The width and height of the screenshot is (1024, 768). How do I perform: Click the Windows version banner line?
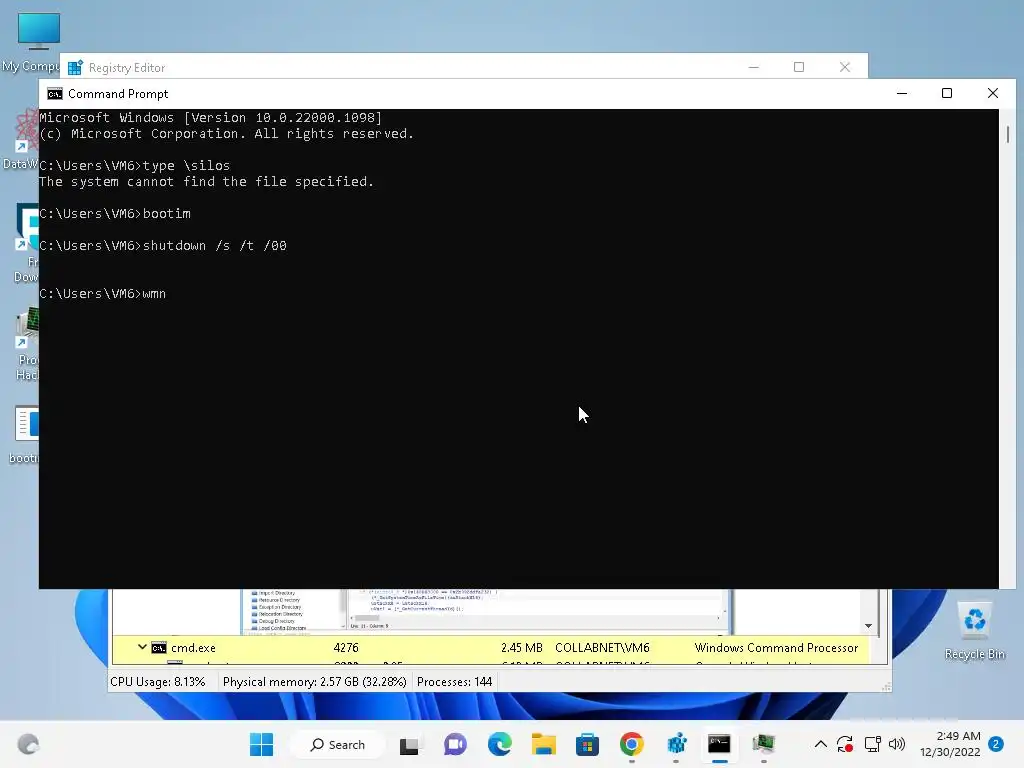(x=210, y=118)
